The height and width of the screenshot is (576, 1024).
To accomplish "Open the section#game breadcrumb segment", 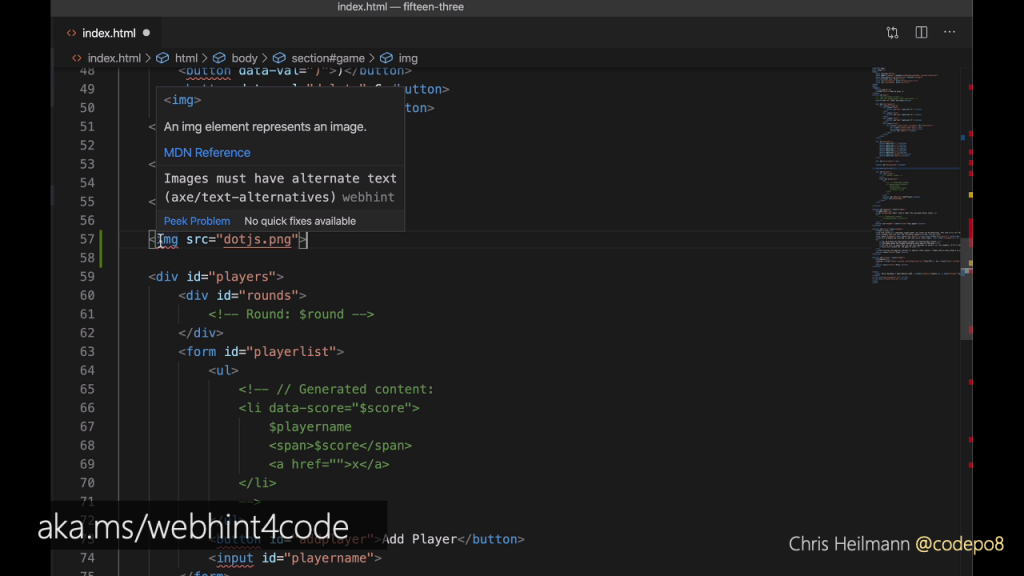I will tap(327, 58).
